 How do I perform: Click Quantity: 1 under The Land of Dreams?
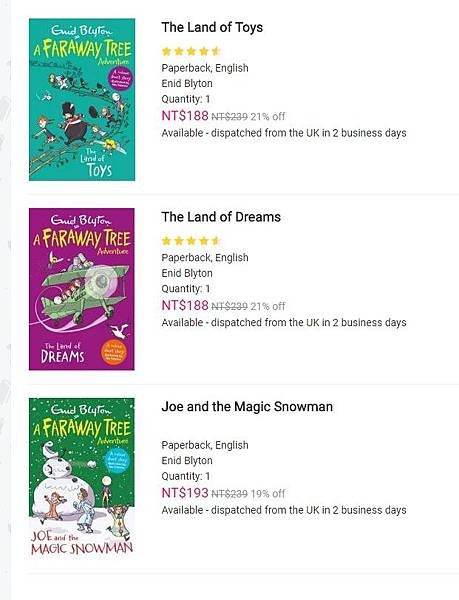186,289
